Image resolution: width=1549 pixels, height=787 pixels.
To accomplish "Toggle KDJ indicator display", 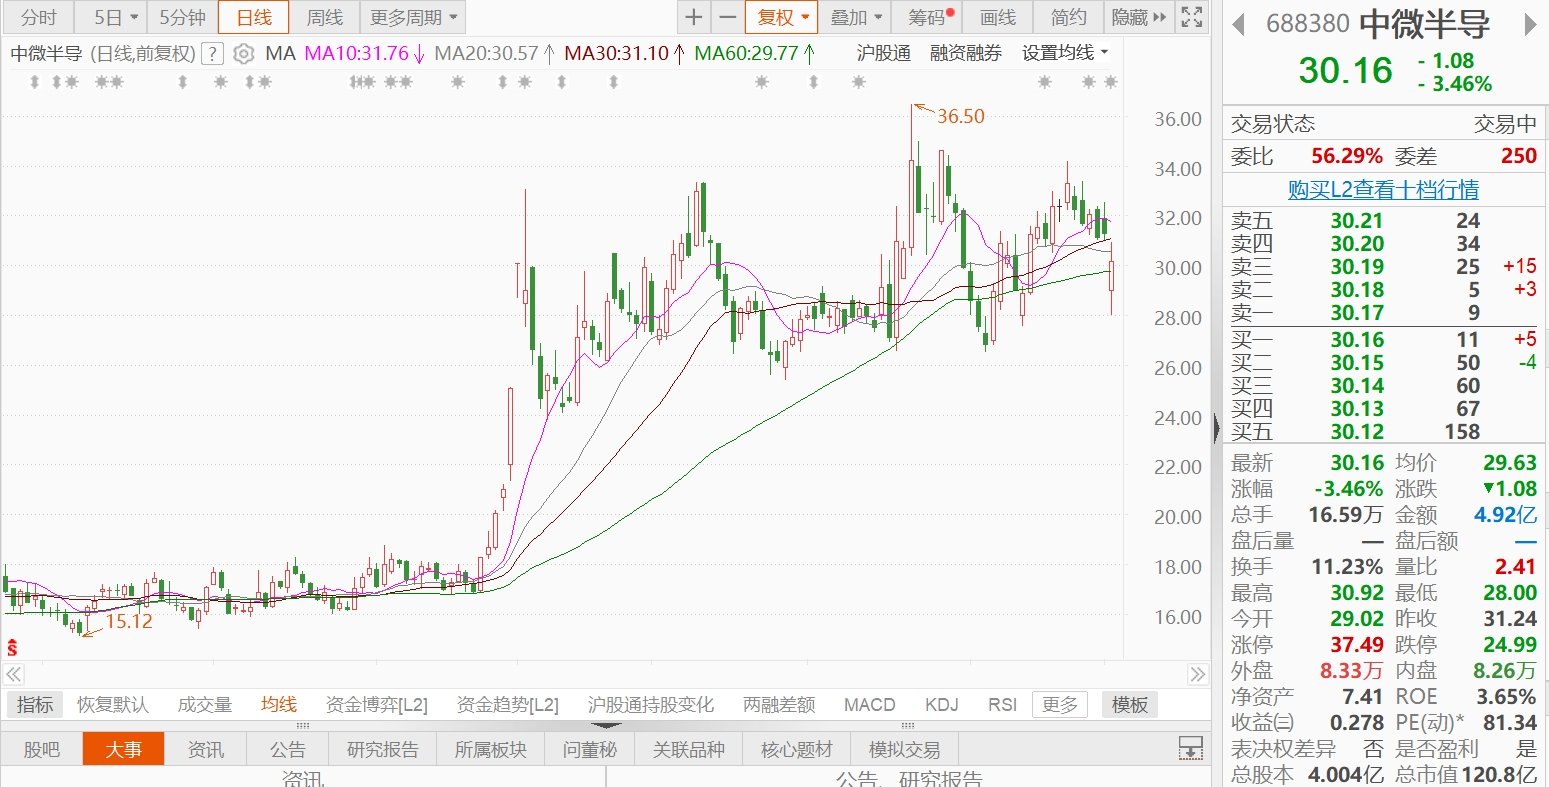I will click(941, 705).
